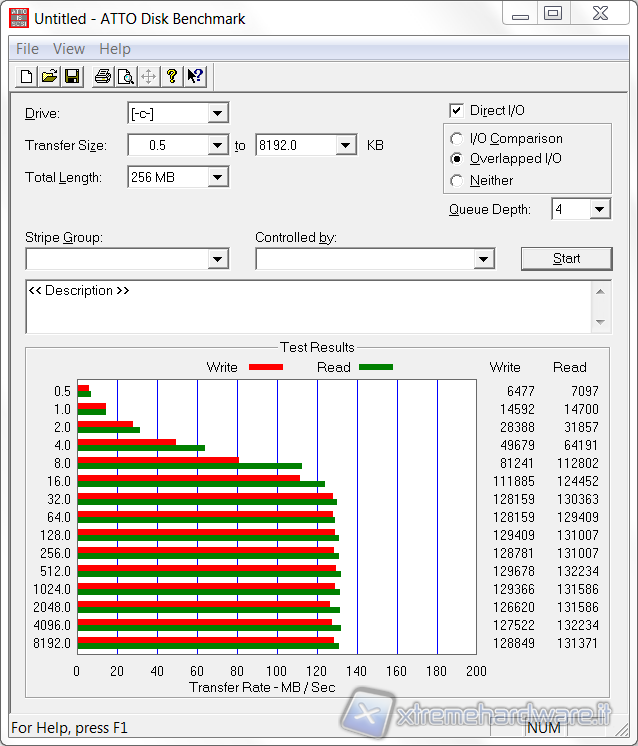The width and height of the screenshot is (638, 746).
Task: Click the red Write legend swatch
Action: coord(265,367)
